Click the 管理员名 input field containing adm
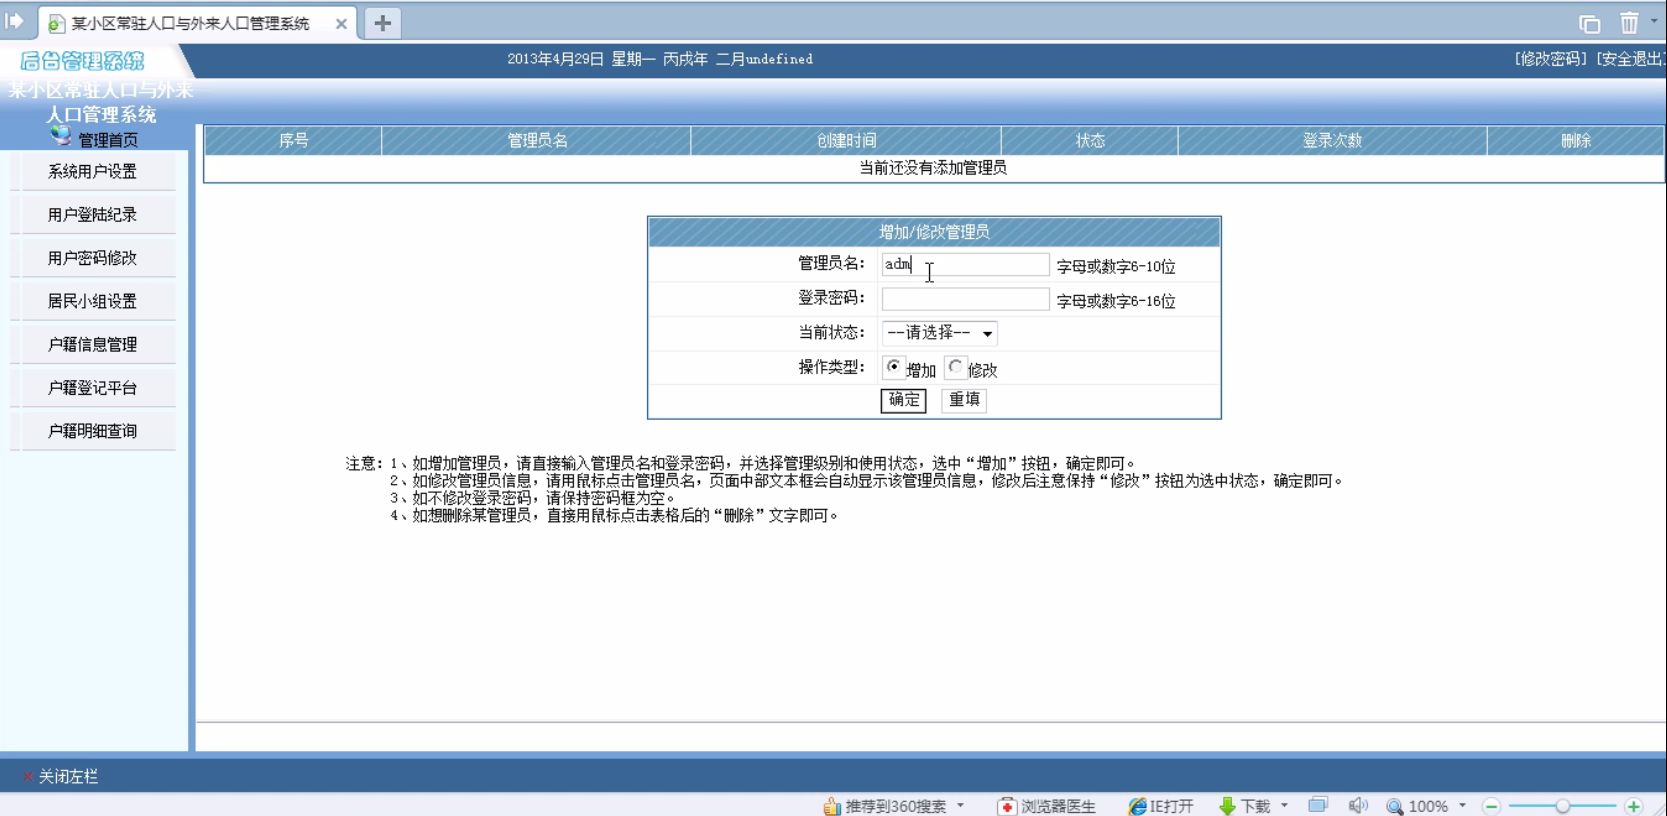1667x816 pixels. click(x=965, y=264)
